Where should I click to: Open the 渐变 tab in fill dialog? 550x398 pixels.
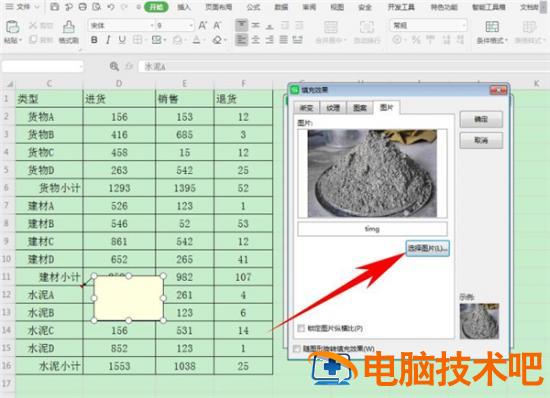(306, 108)
